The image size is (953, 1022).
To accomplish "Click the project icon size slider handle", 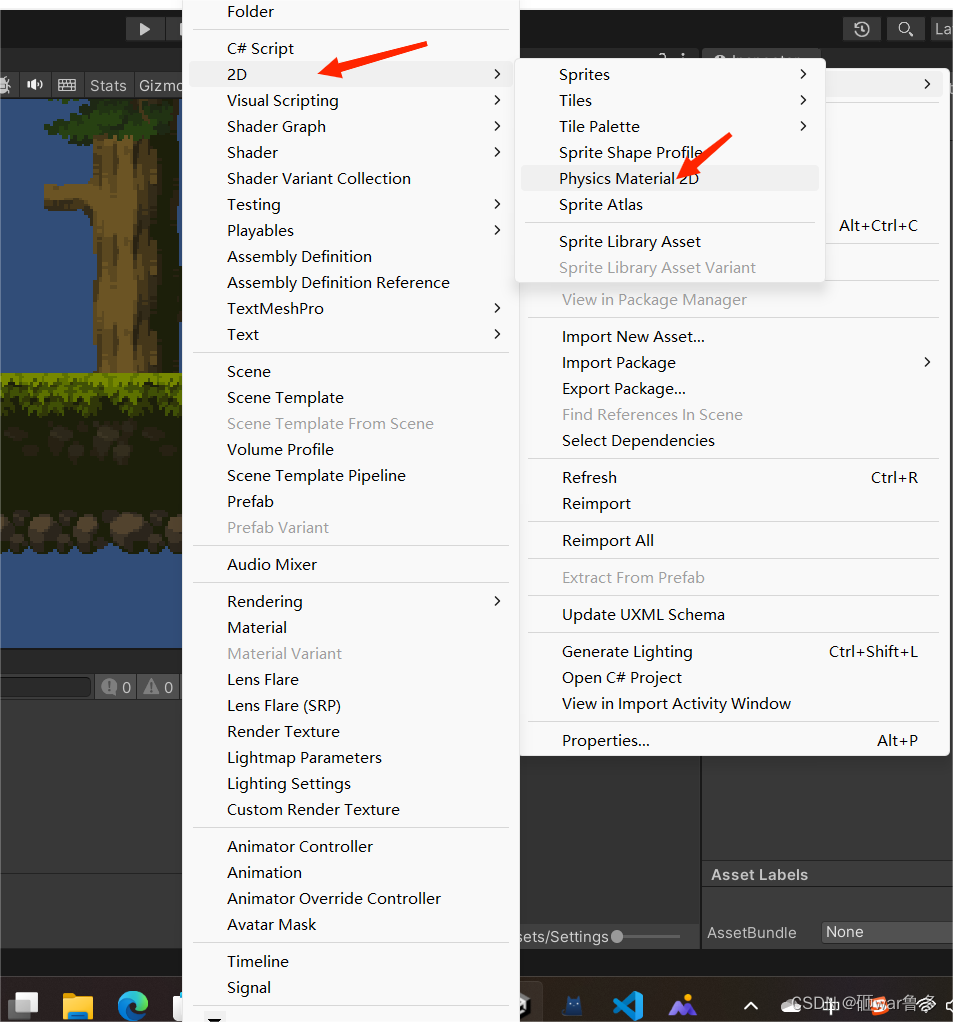I will [x=617, y=937].
